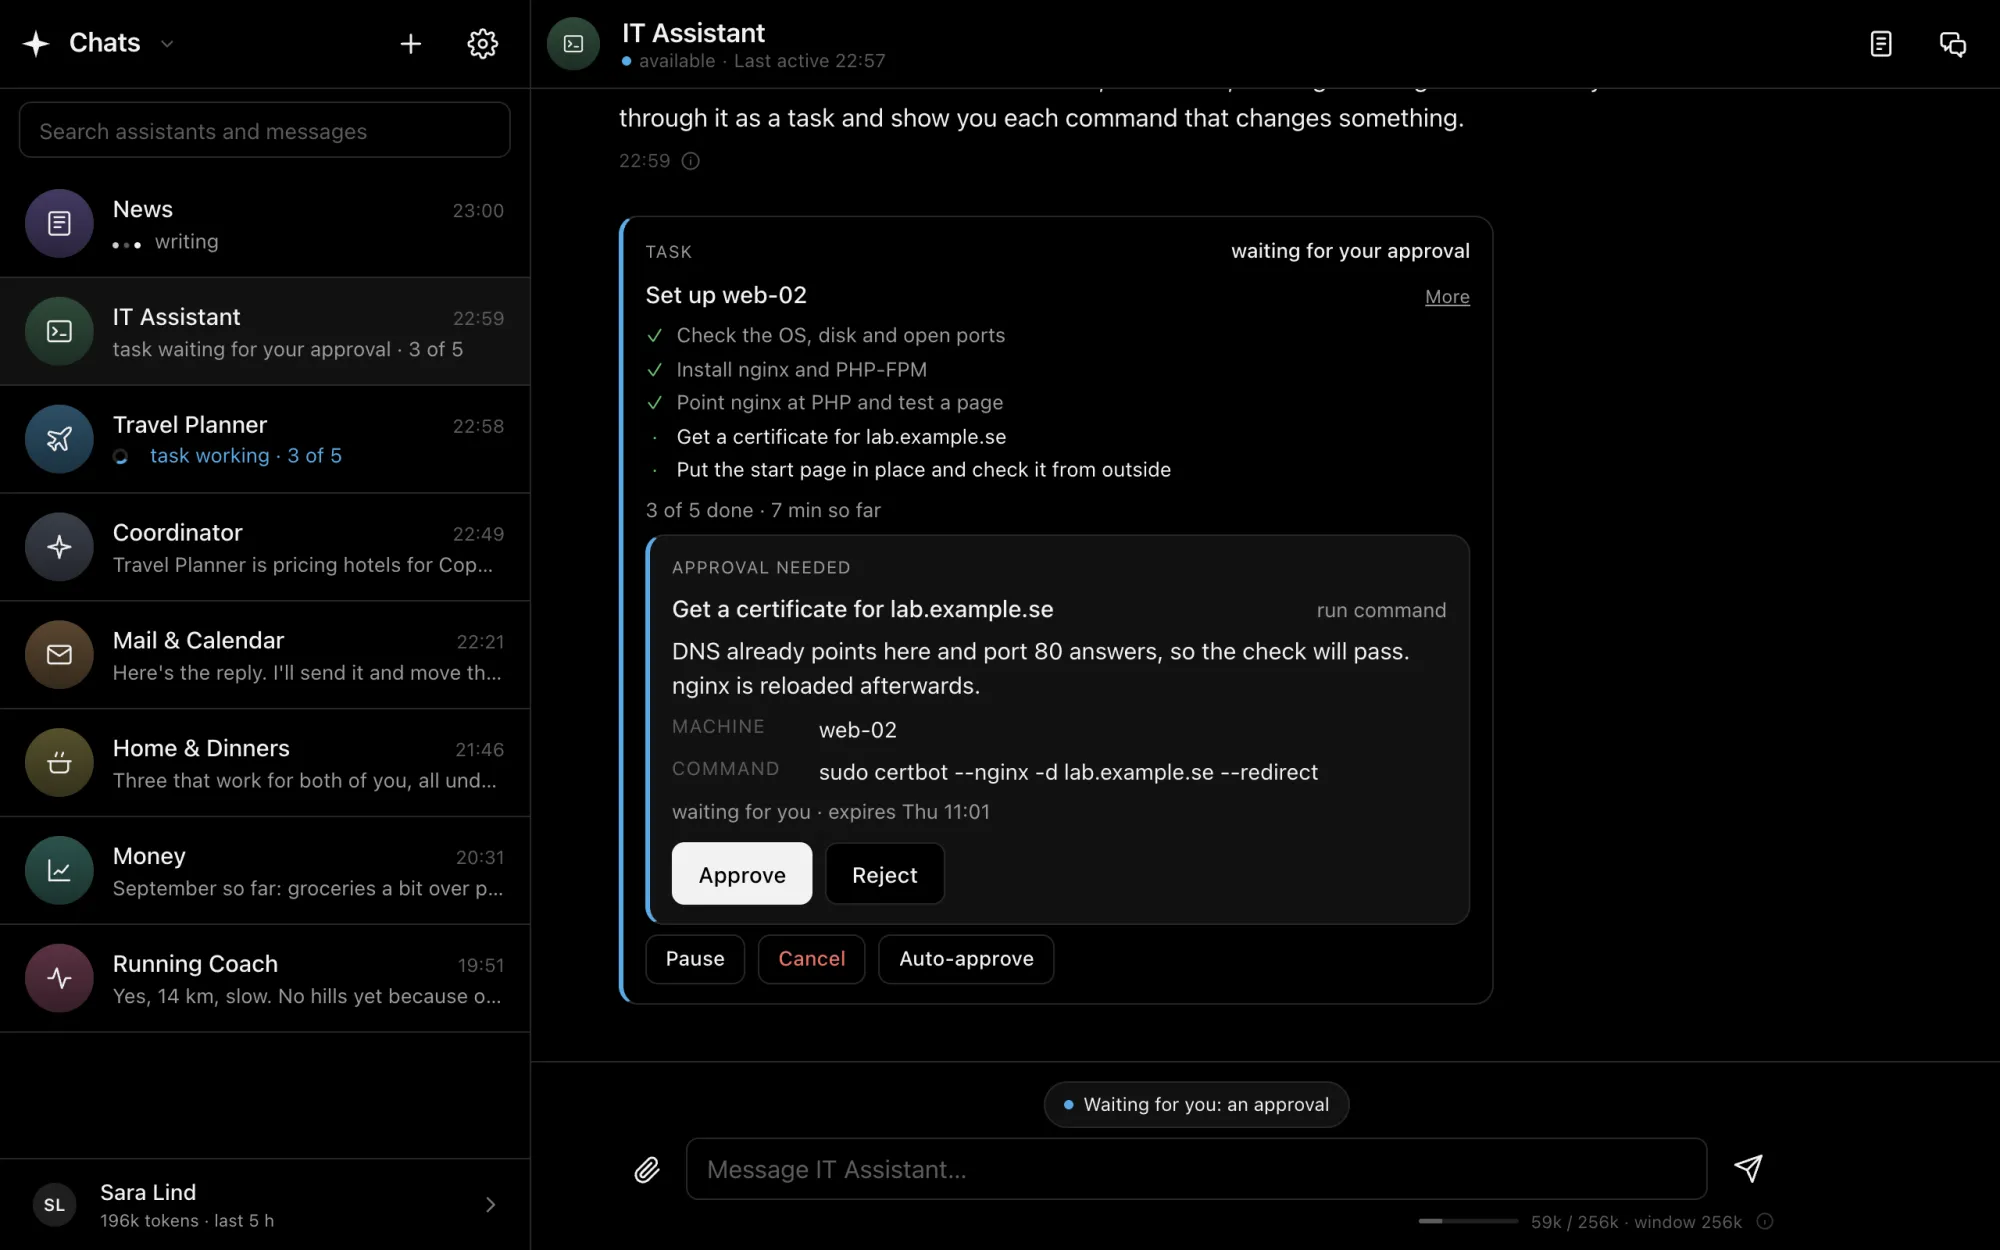2000x1250 pixels.
Task: Open the More link on task card
Action: click(x=1447, y=297)
